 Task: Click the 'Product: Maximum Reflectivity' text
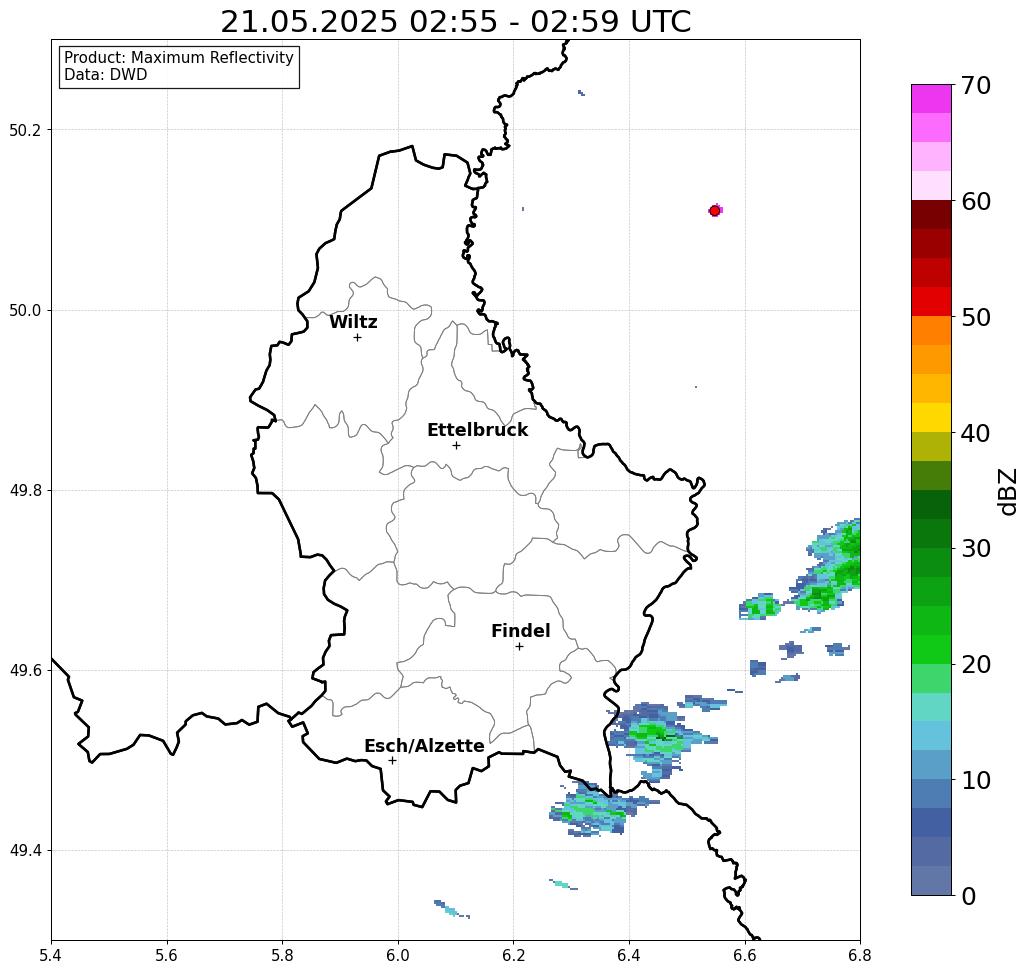178,58
